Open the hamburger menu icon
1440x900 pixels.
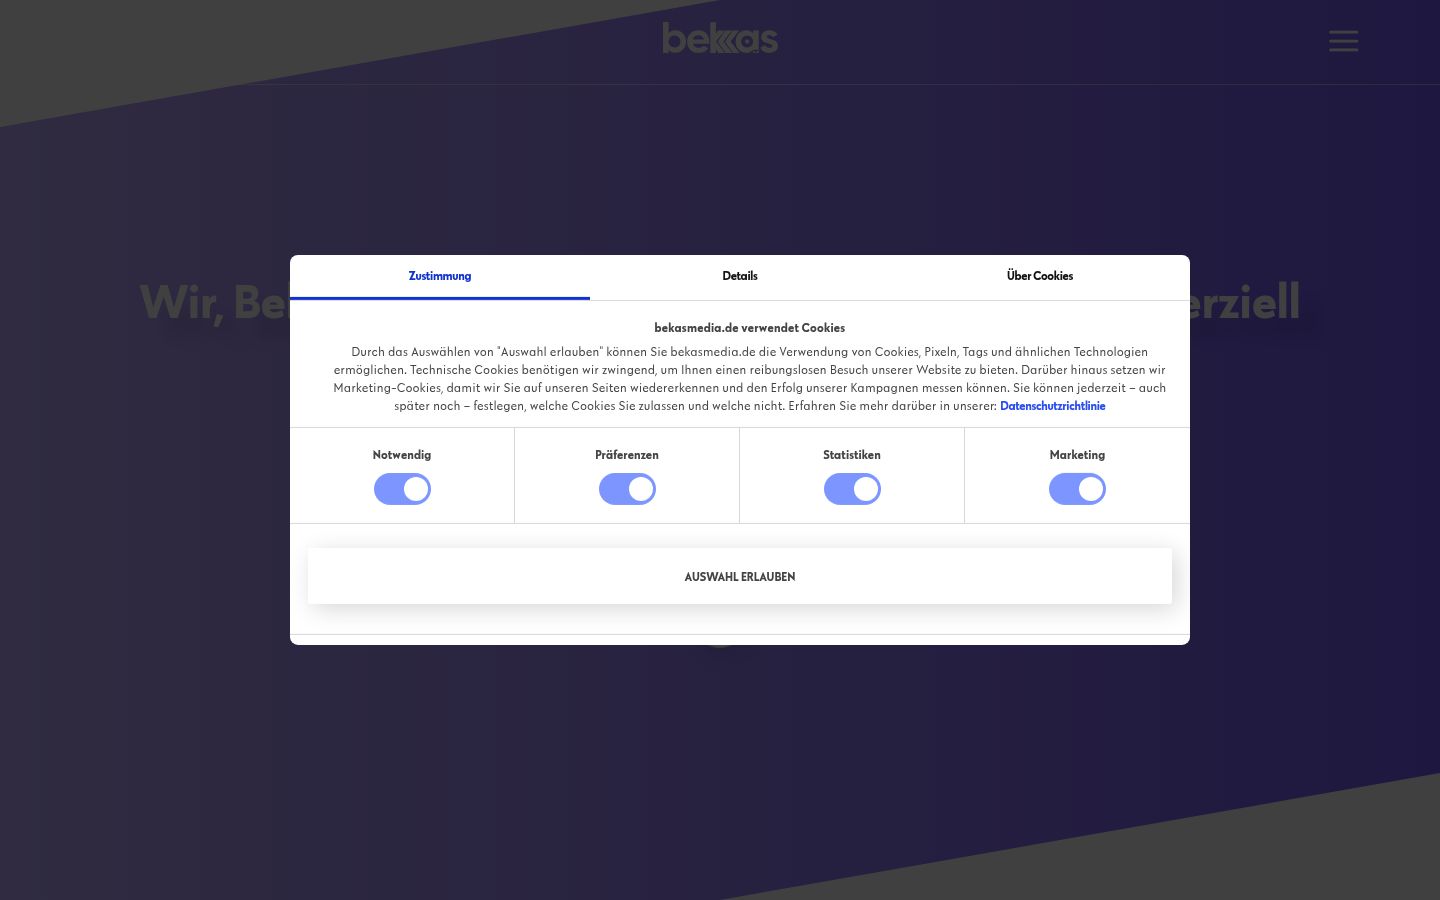pos(1343,41)
